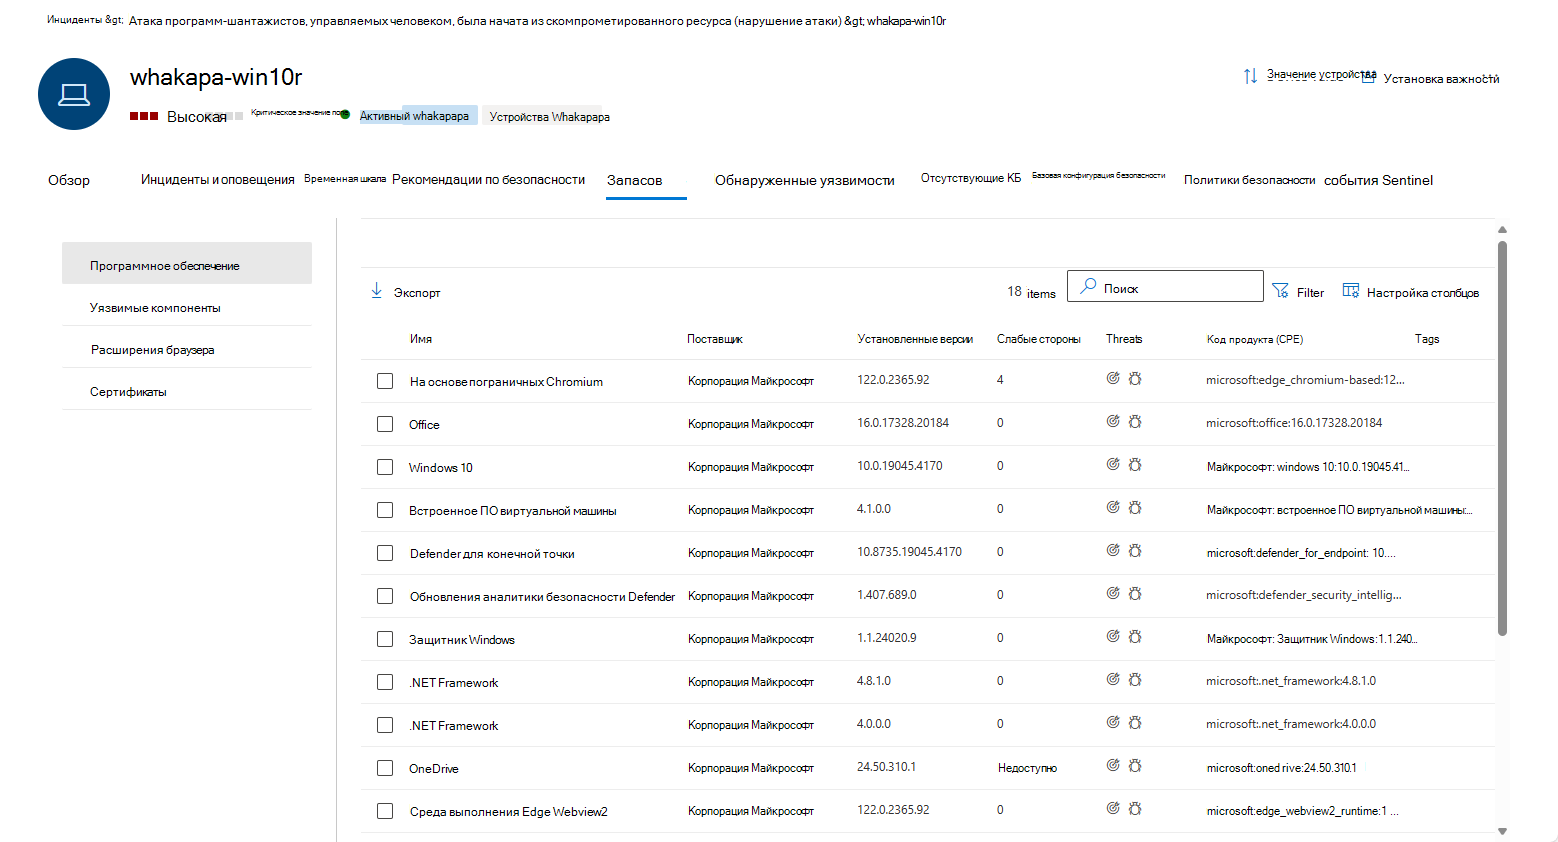The image size is (1558, 842).
Task: Click the Export download arrow icon
Action: 377,291
